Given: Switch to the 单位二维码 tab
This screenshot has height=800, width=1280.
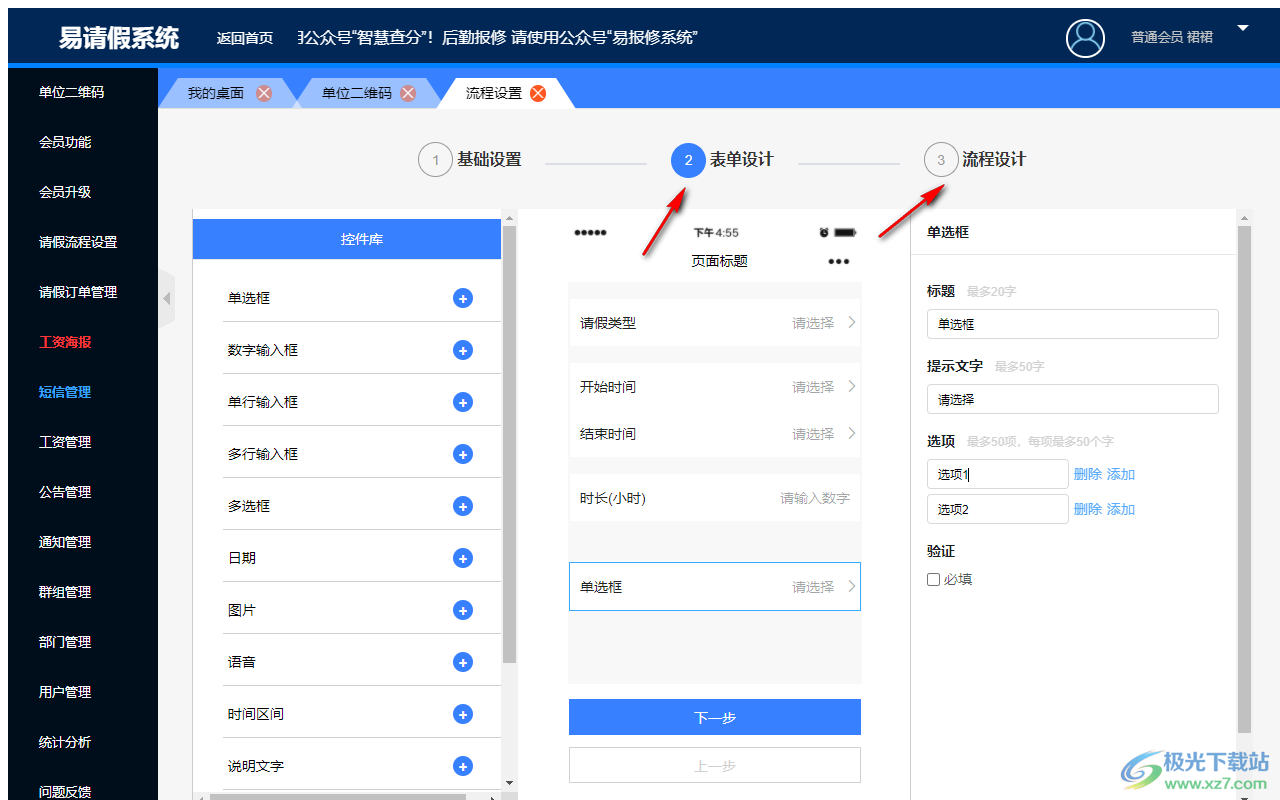Looking at the screenshot, I should point(357,93).
